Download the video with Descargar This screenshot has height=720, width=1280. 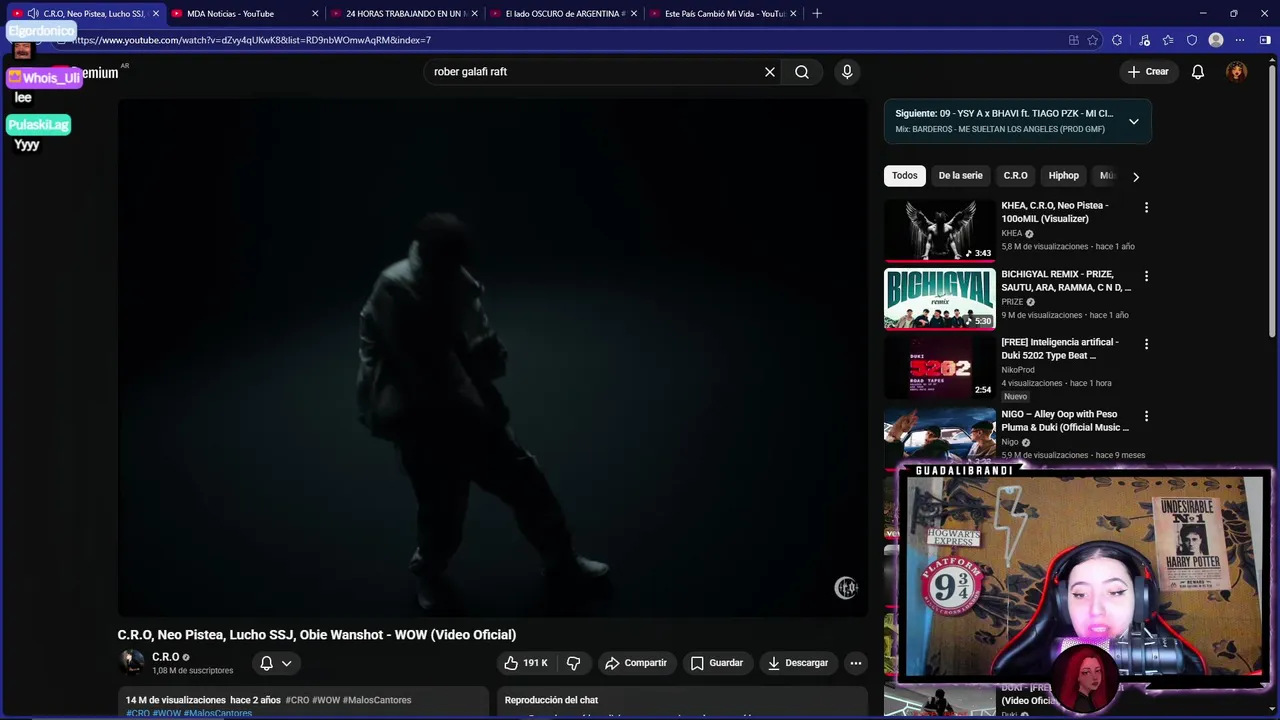pyautogui.click(x=798, y=663)
